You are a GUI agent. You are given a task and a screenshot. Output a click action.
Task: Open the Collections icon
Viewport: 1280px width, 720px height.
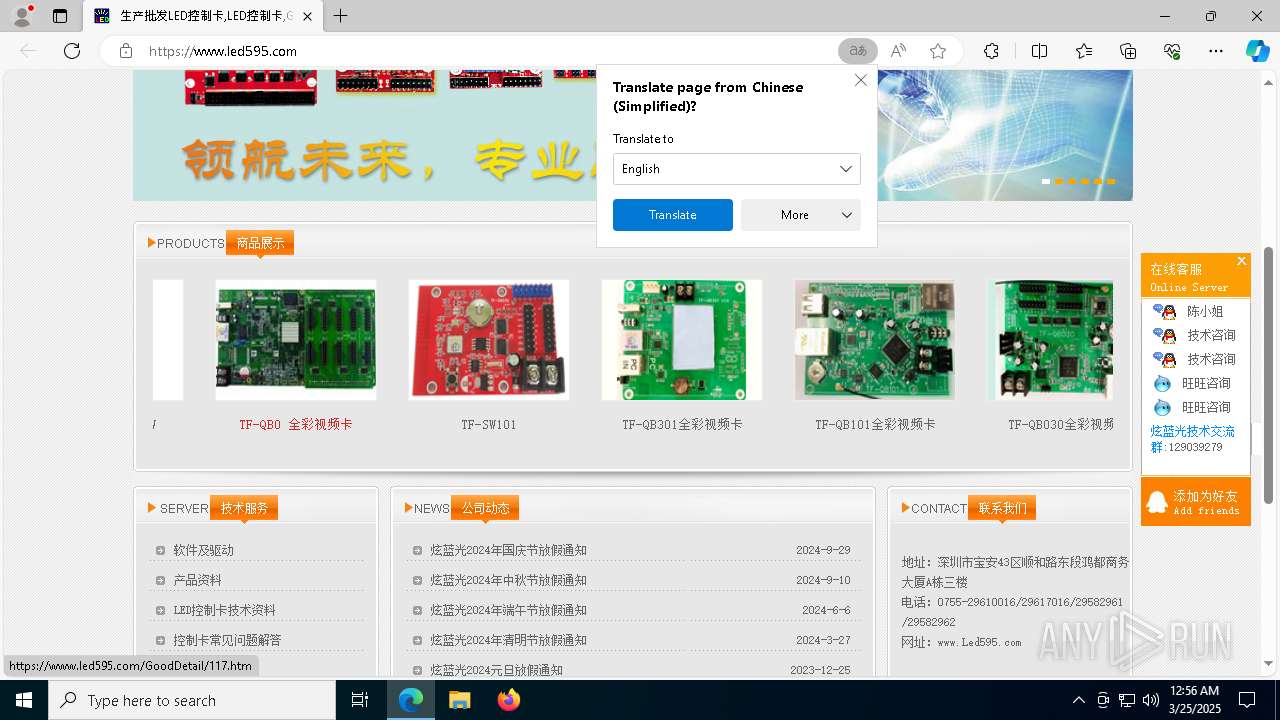pyautogui.click(x=1128, y=51)
